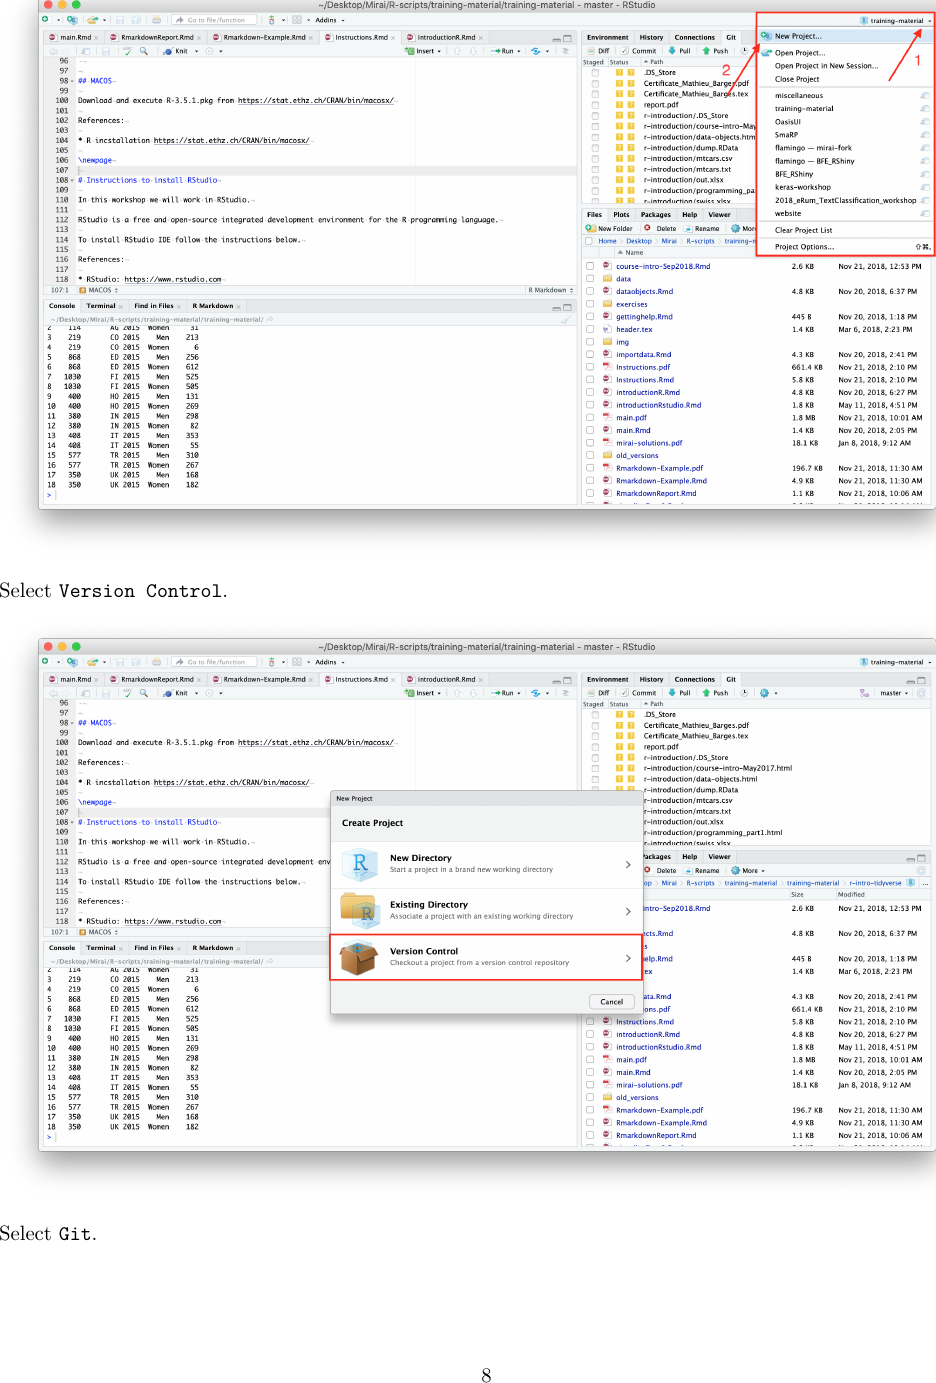Open master branch dropdown in lower Git pane
This screenshot has width=936, height=1383.
[x=894, y=692]
